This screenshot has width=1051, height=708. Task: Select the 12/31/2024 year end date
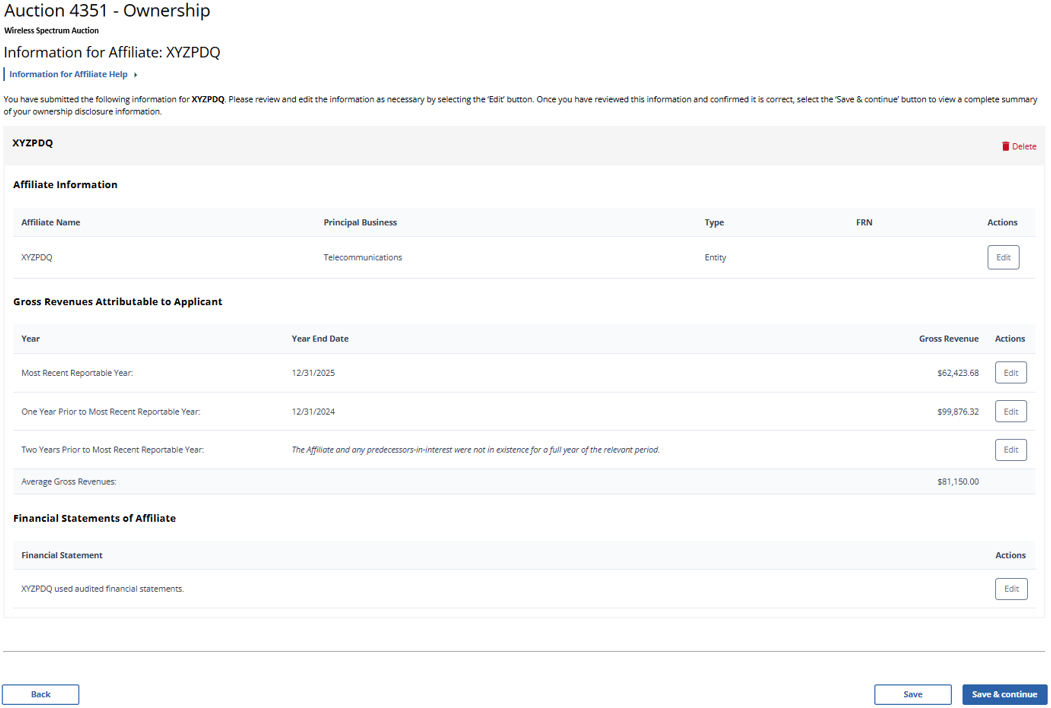point(313,412)
